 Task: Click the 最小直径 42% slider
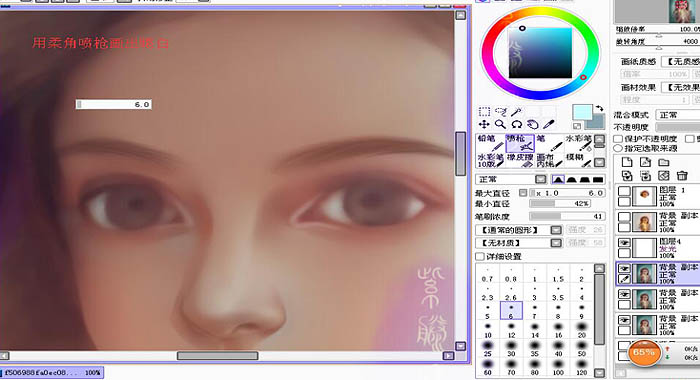click(x=560, y=204)
